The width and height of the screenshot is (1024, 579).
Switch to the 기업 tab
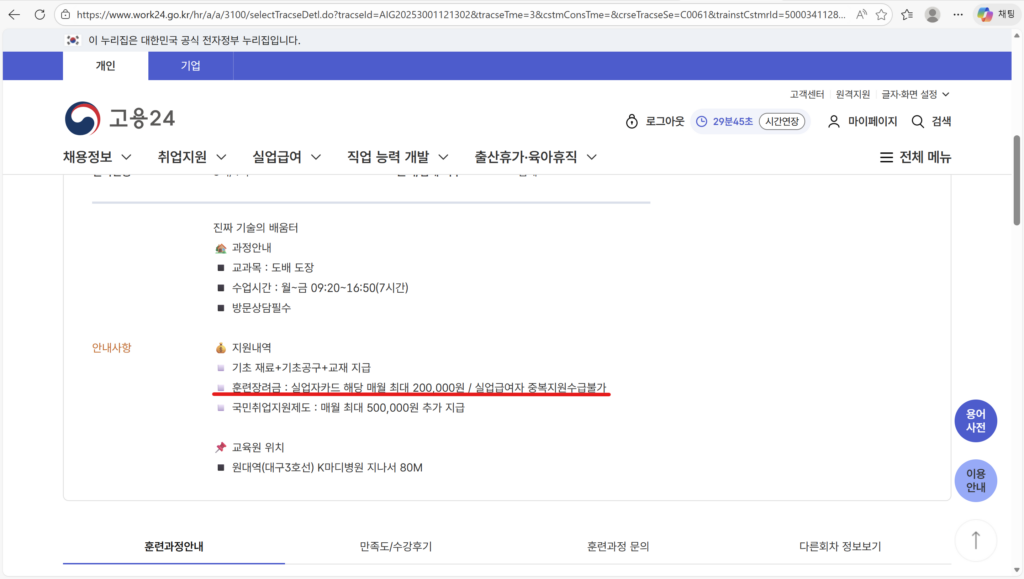point(190,66)
